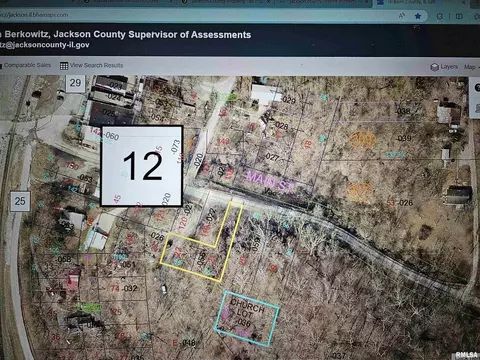Click the email jacksoncounty-il.gov in header
480x360 pixels.
pos(45,45)
